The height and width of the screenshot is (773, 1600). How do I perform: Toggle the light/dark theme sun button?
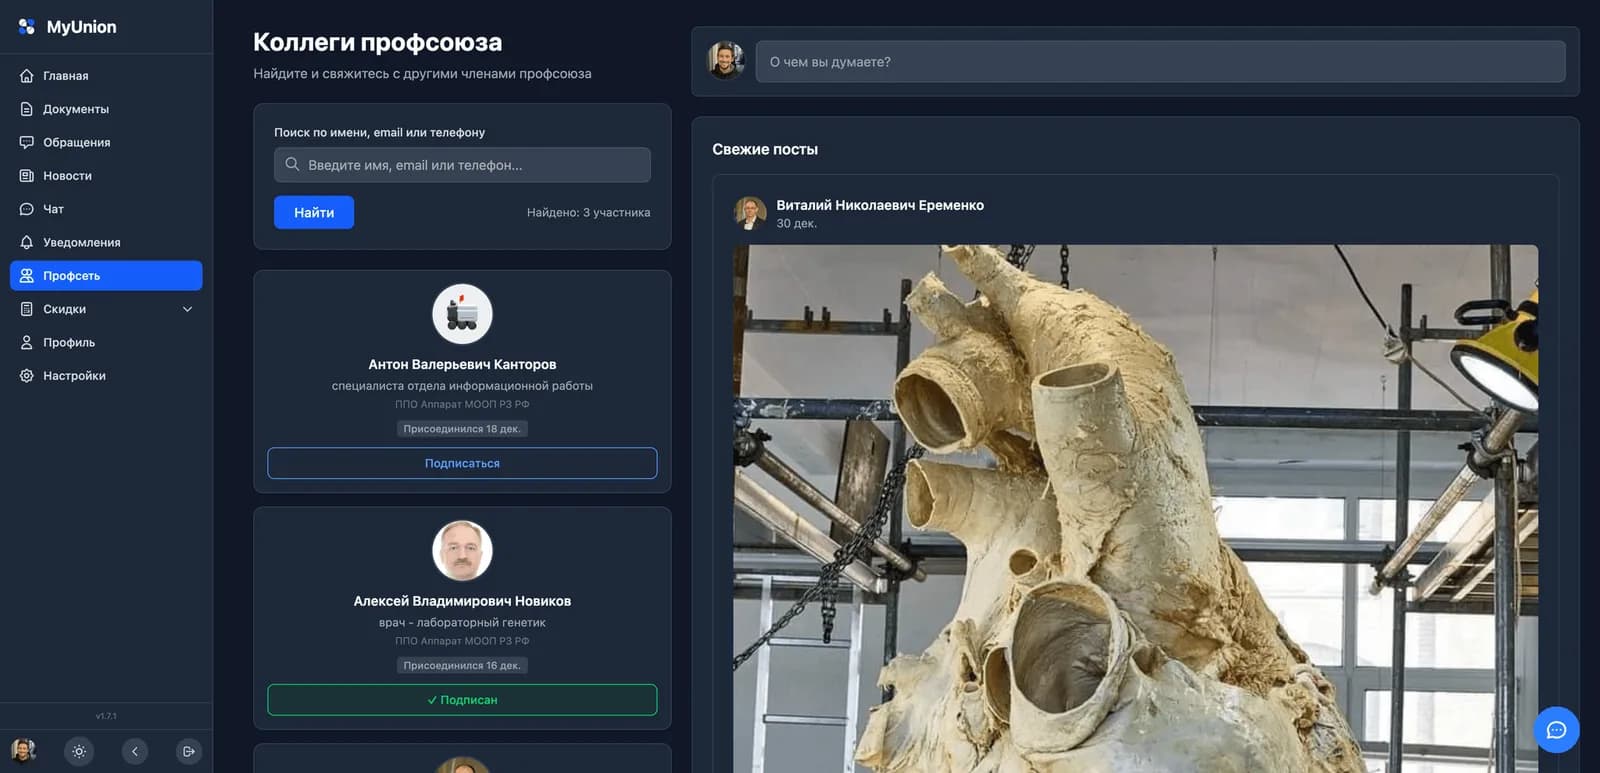coord(79,751)
